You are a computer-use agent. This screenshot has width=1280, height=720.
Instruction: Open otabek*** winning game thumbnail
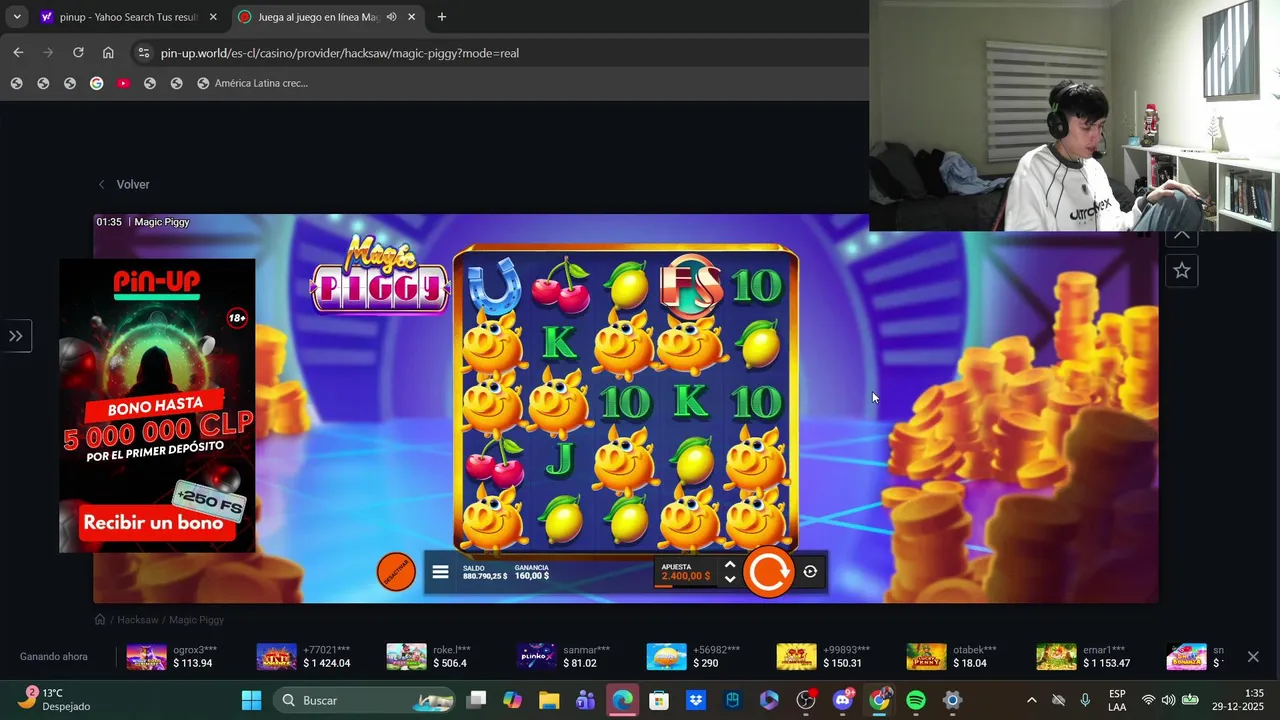[x=926, y=657]
